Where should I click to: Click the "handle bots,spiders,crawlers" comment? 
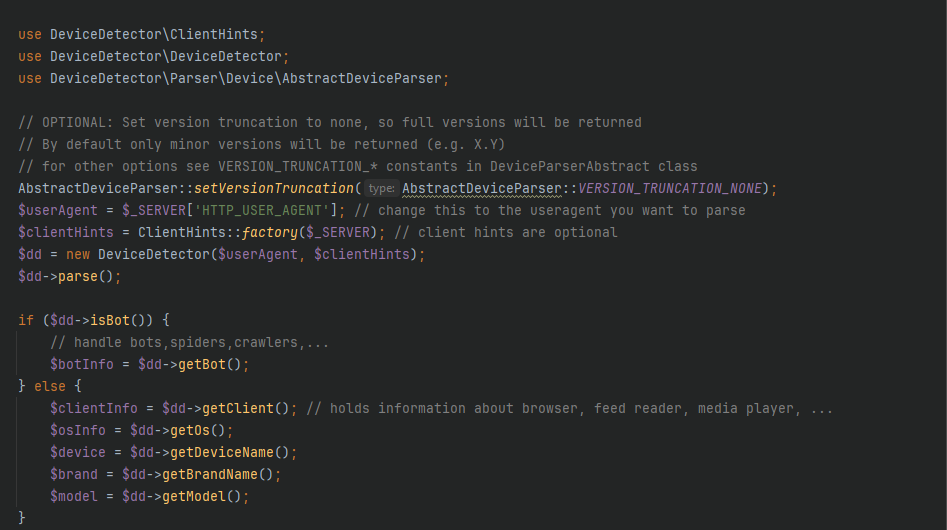188,342
